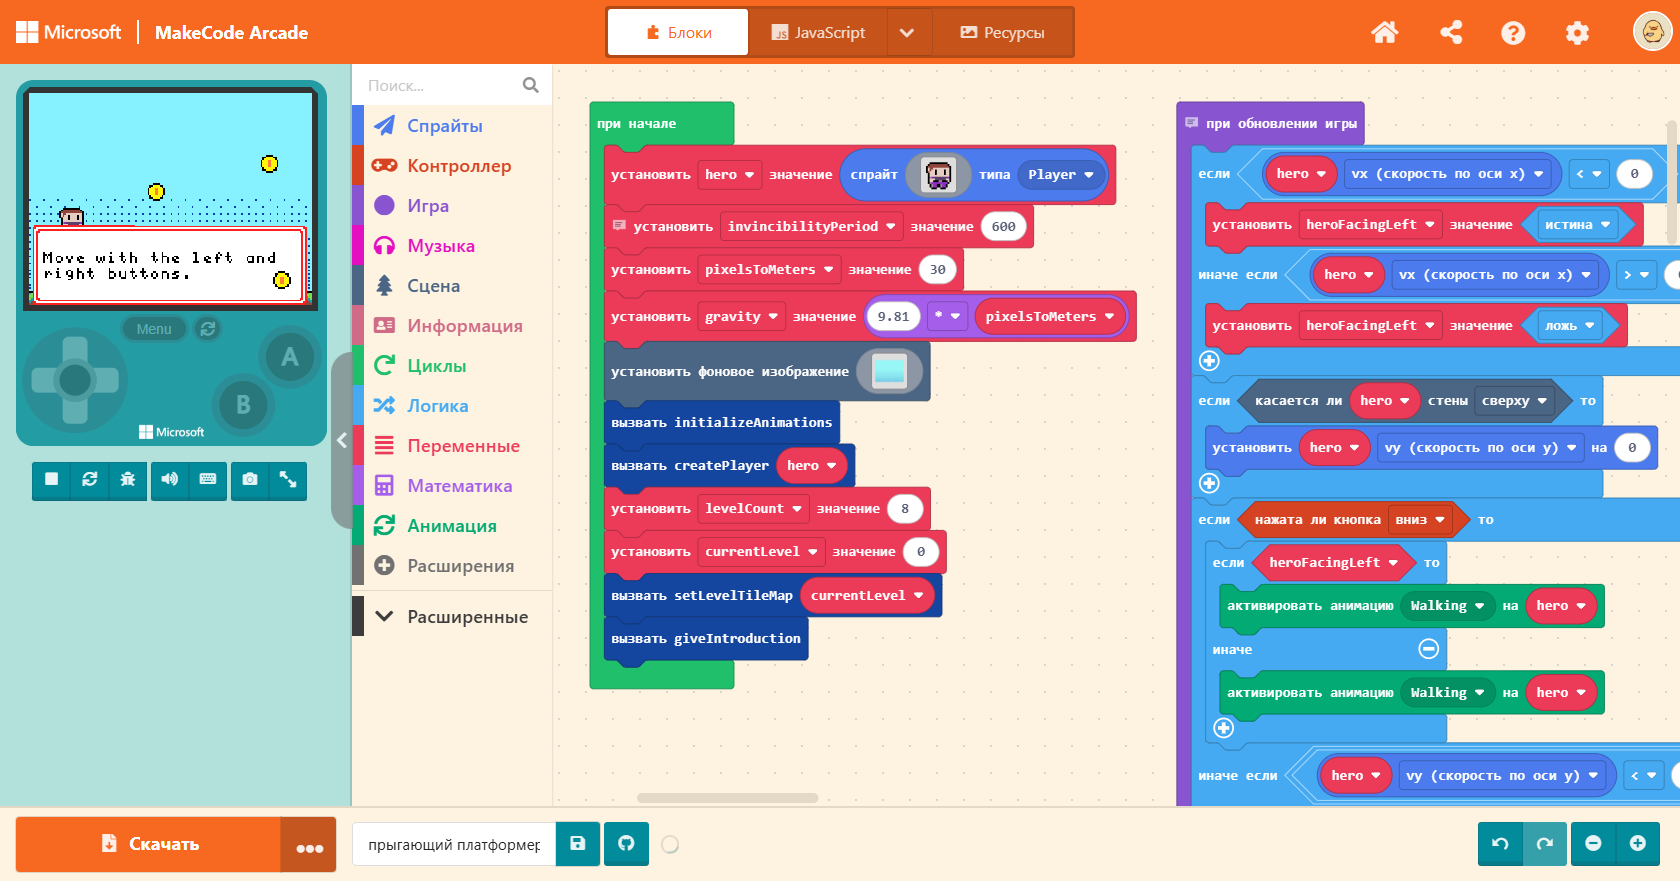Open the сверху wall direction dropdown
Viewport: 1680px width, 881px height.
(x=1514, y=400)
